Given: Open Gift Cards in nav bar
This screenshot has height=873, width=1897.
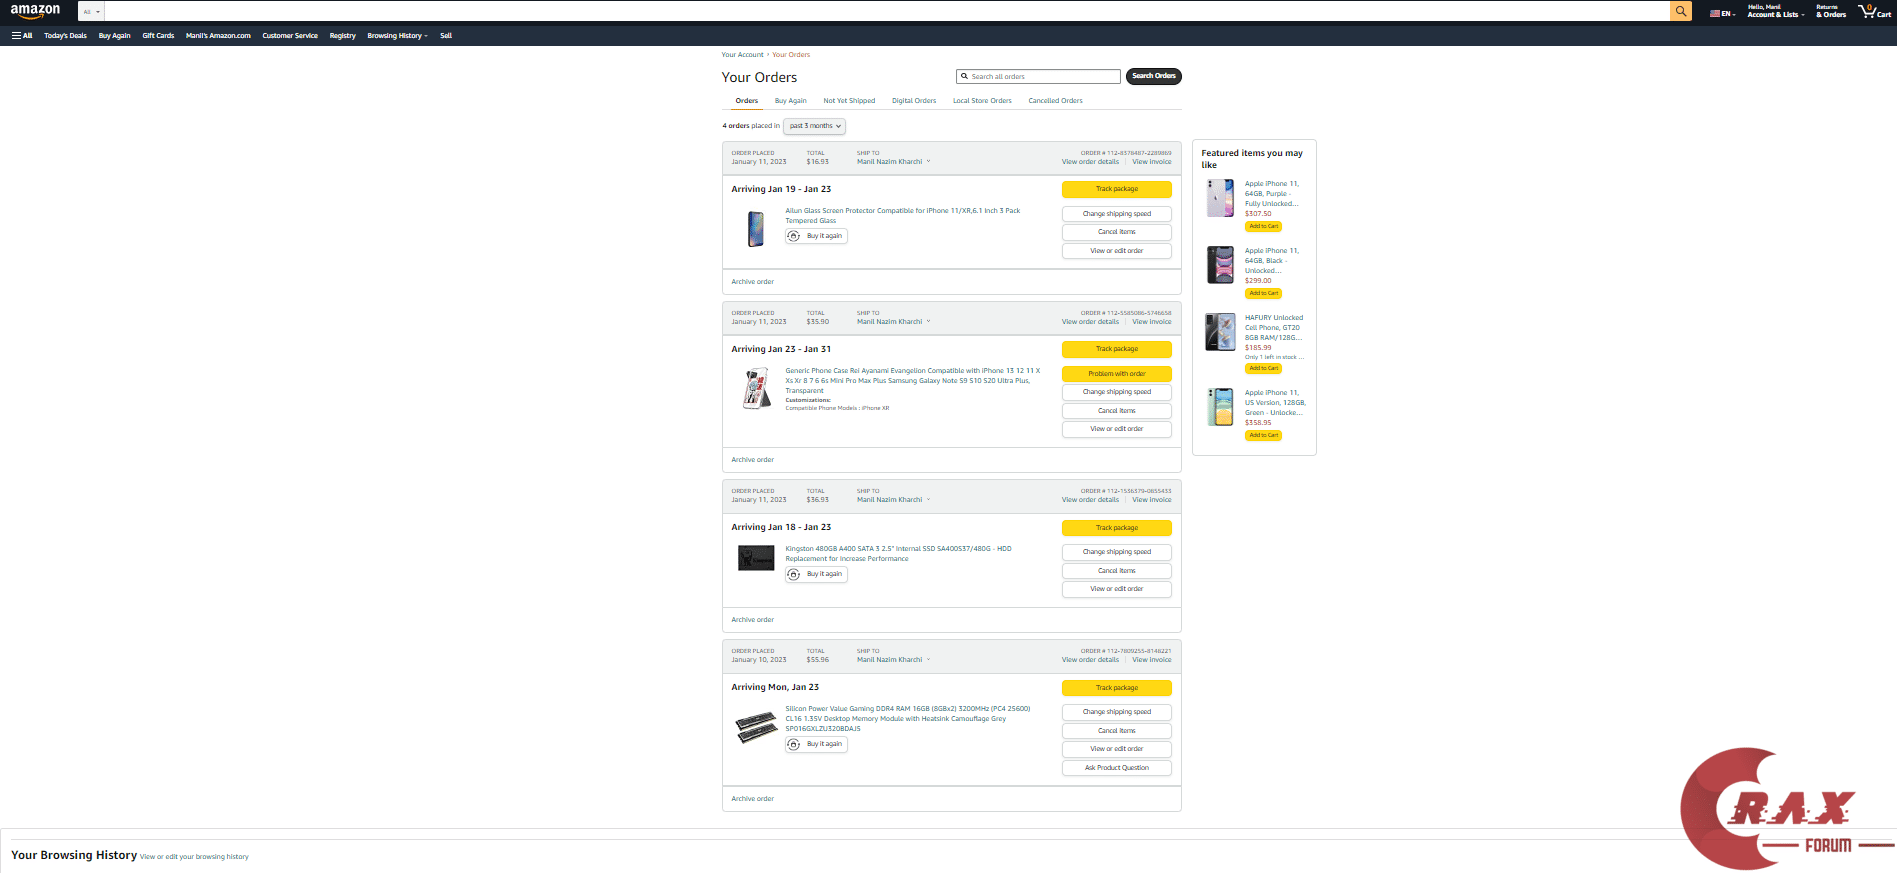Looking at the screenshot, I should point(158,35).
